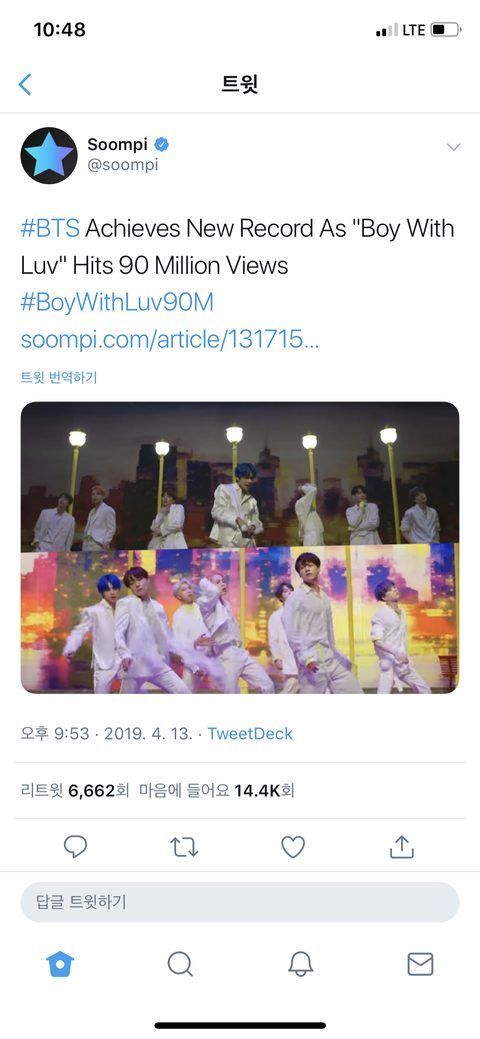Tap 트윗 번역하기 to translate tweet
This screenshot has width=480, height=1039.
coord(59,378)
